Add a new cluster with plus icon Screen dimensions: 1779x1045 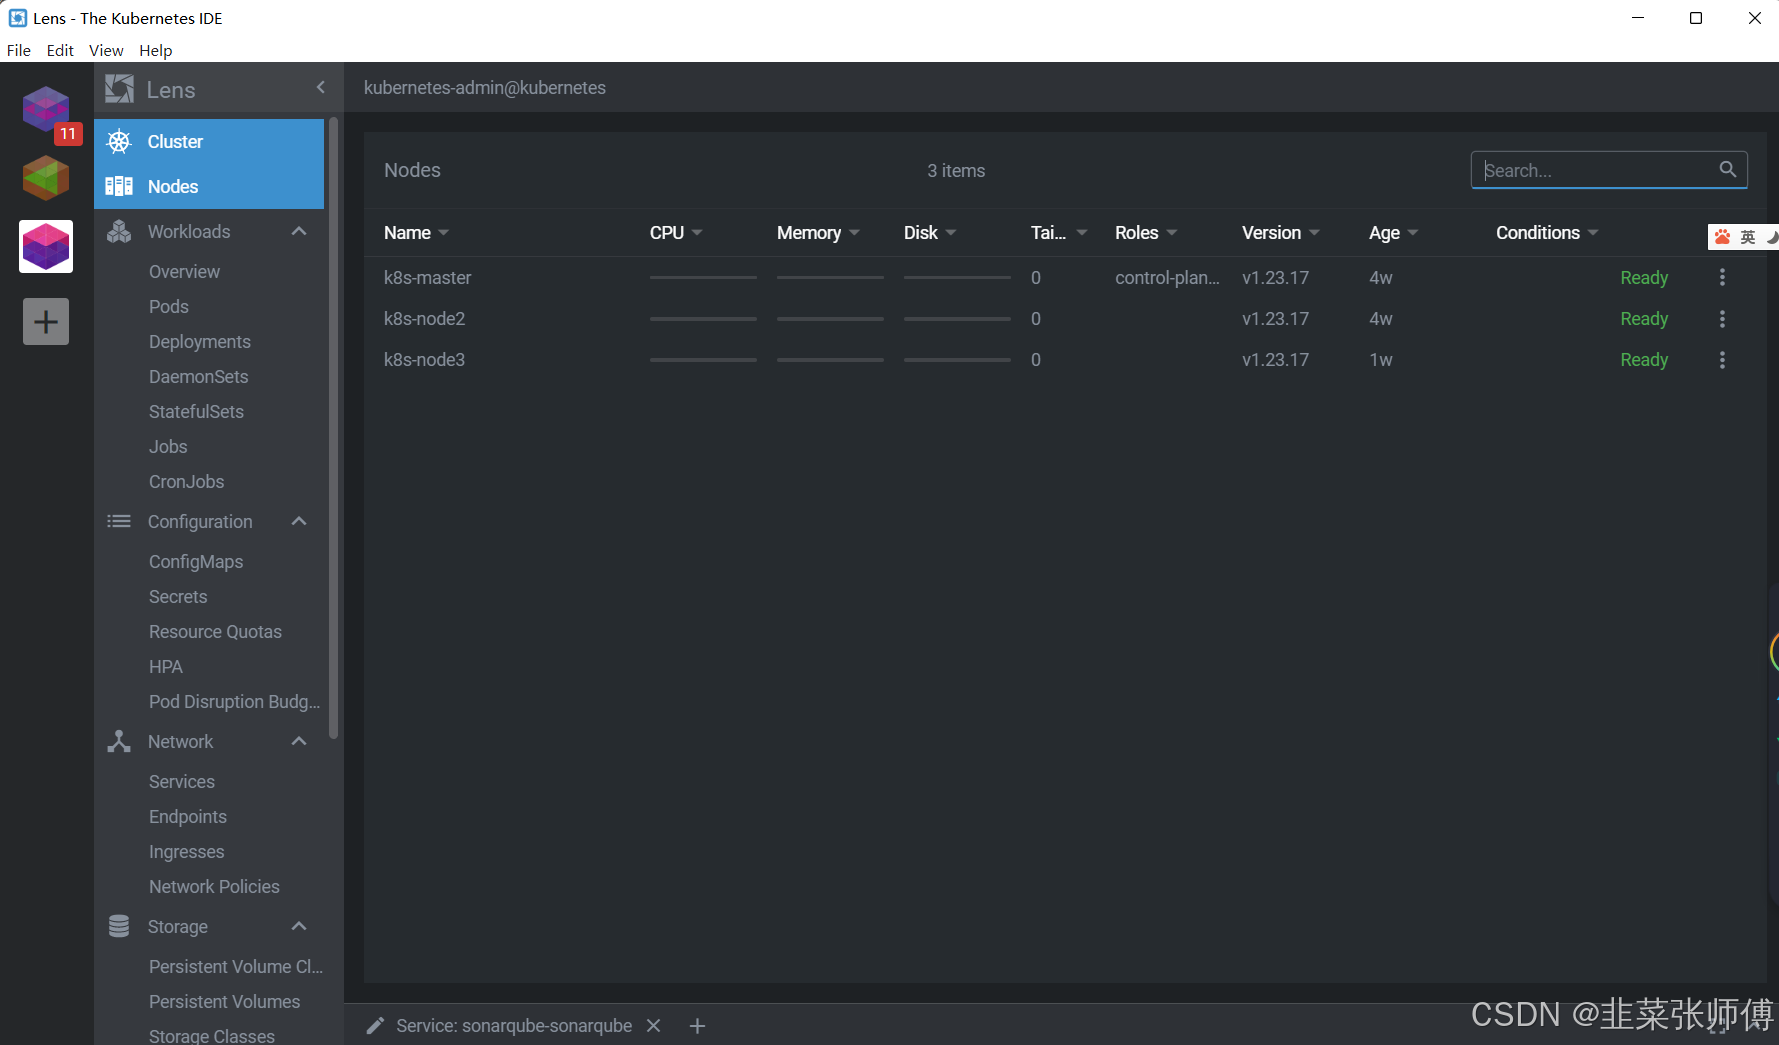[46, 322]
